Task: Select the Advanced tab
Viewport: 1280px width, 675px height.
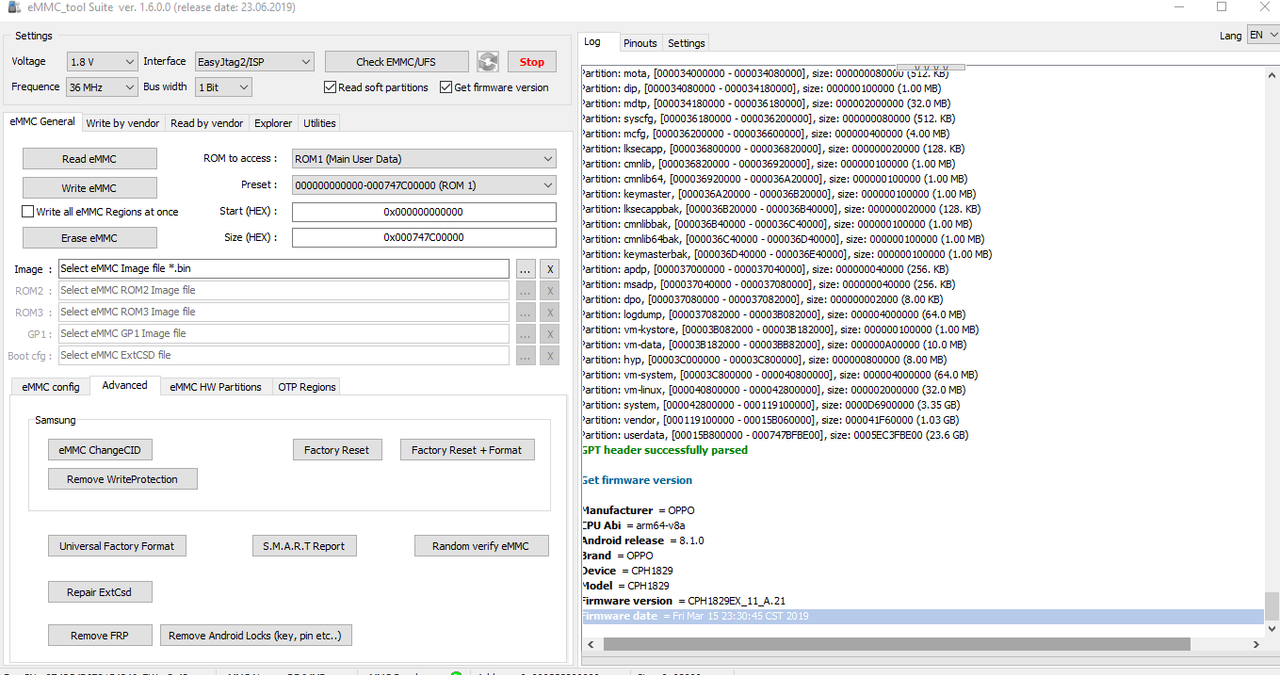Action: [125, 385]
